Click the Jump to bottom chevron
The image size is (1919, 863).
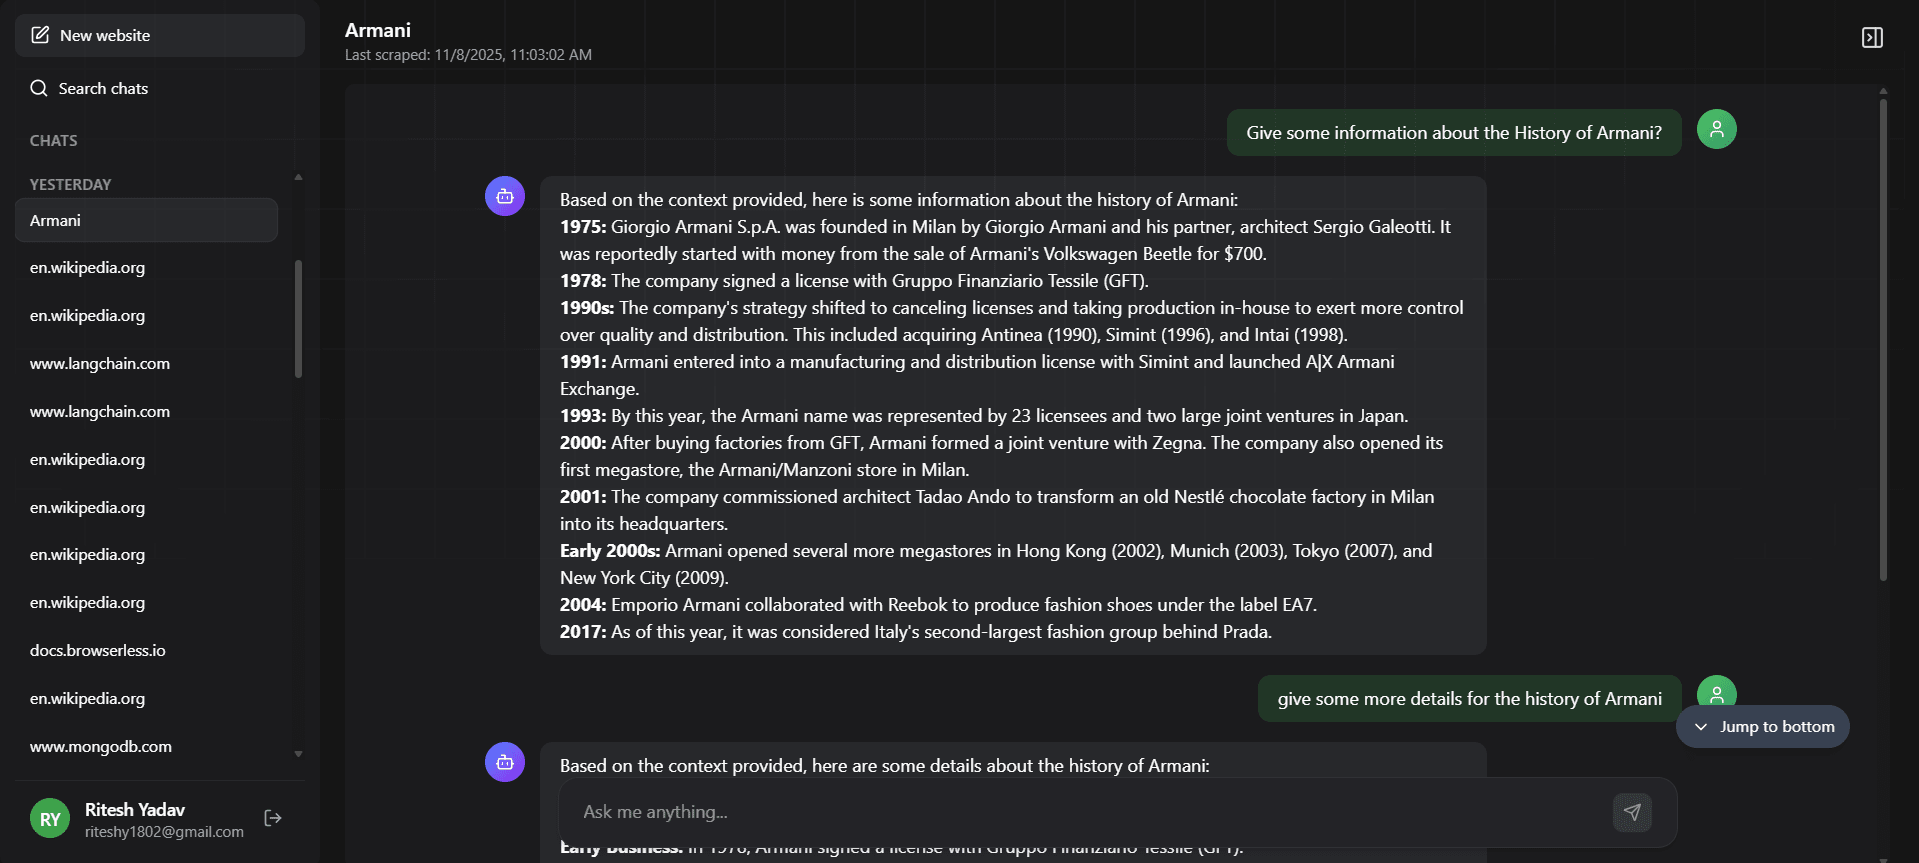tap(1701, 727)
